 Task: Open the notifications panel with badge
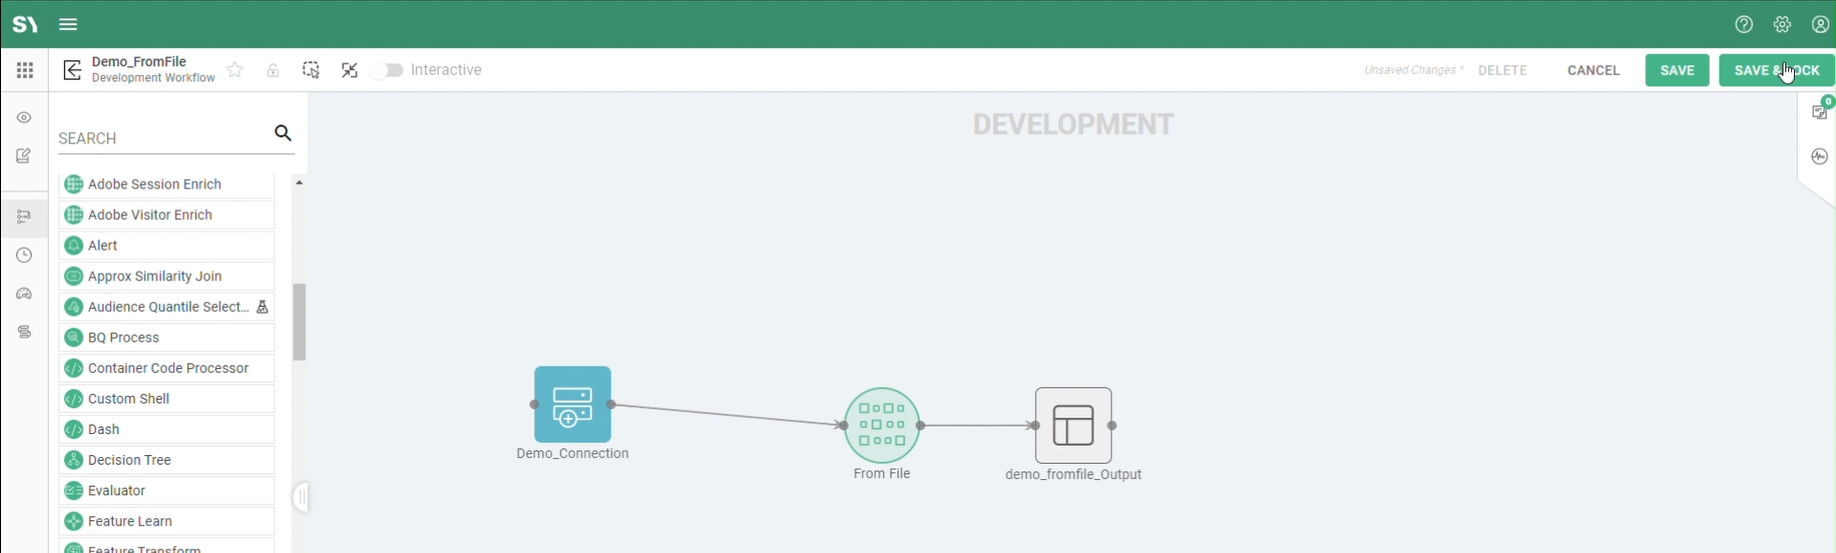pyautogui.click(x=1819, y=112)
